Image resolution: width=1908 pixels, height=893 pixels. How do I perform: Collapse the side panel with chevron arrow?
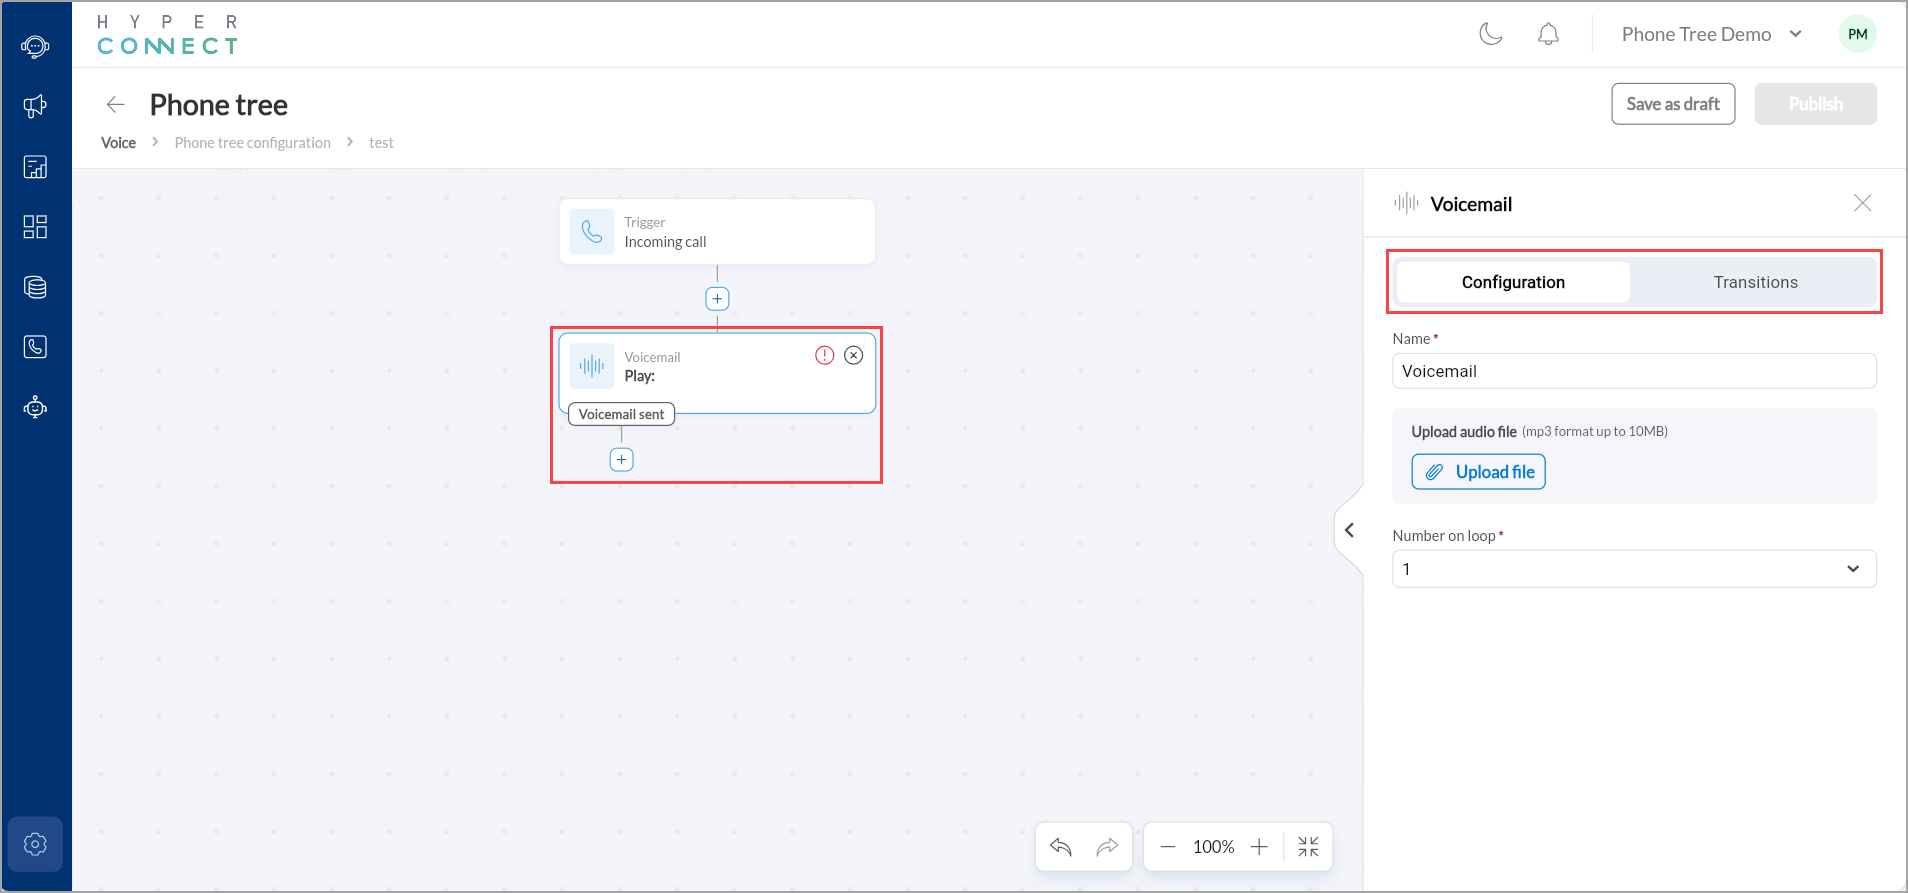pyautogui.click(x=1349, y=530)
